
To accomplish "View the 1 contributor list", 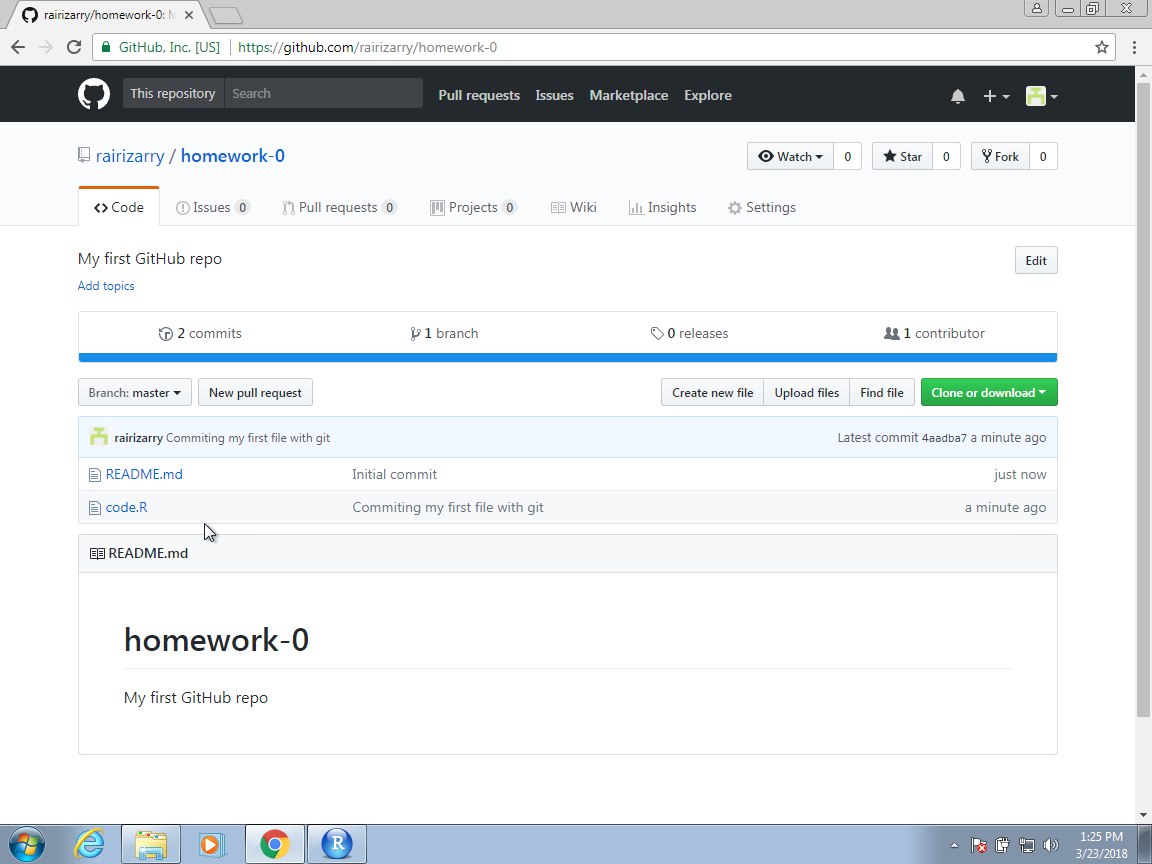I will 935,334.
